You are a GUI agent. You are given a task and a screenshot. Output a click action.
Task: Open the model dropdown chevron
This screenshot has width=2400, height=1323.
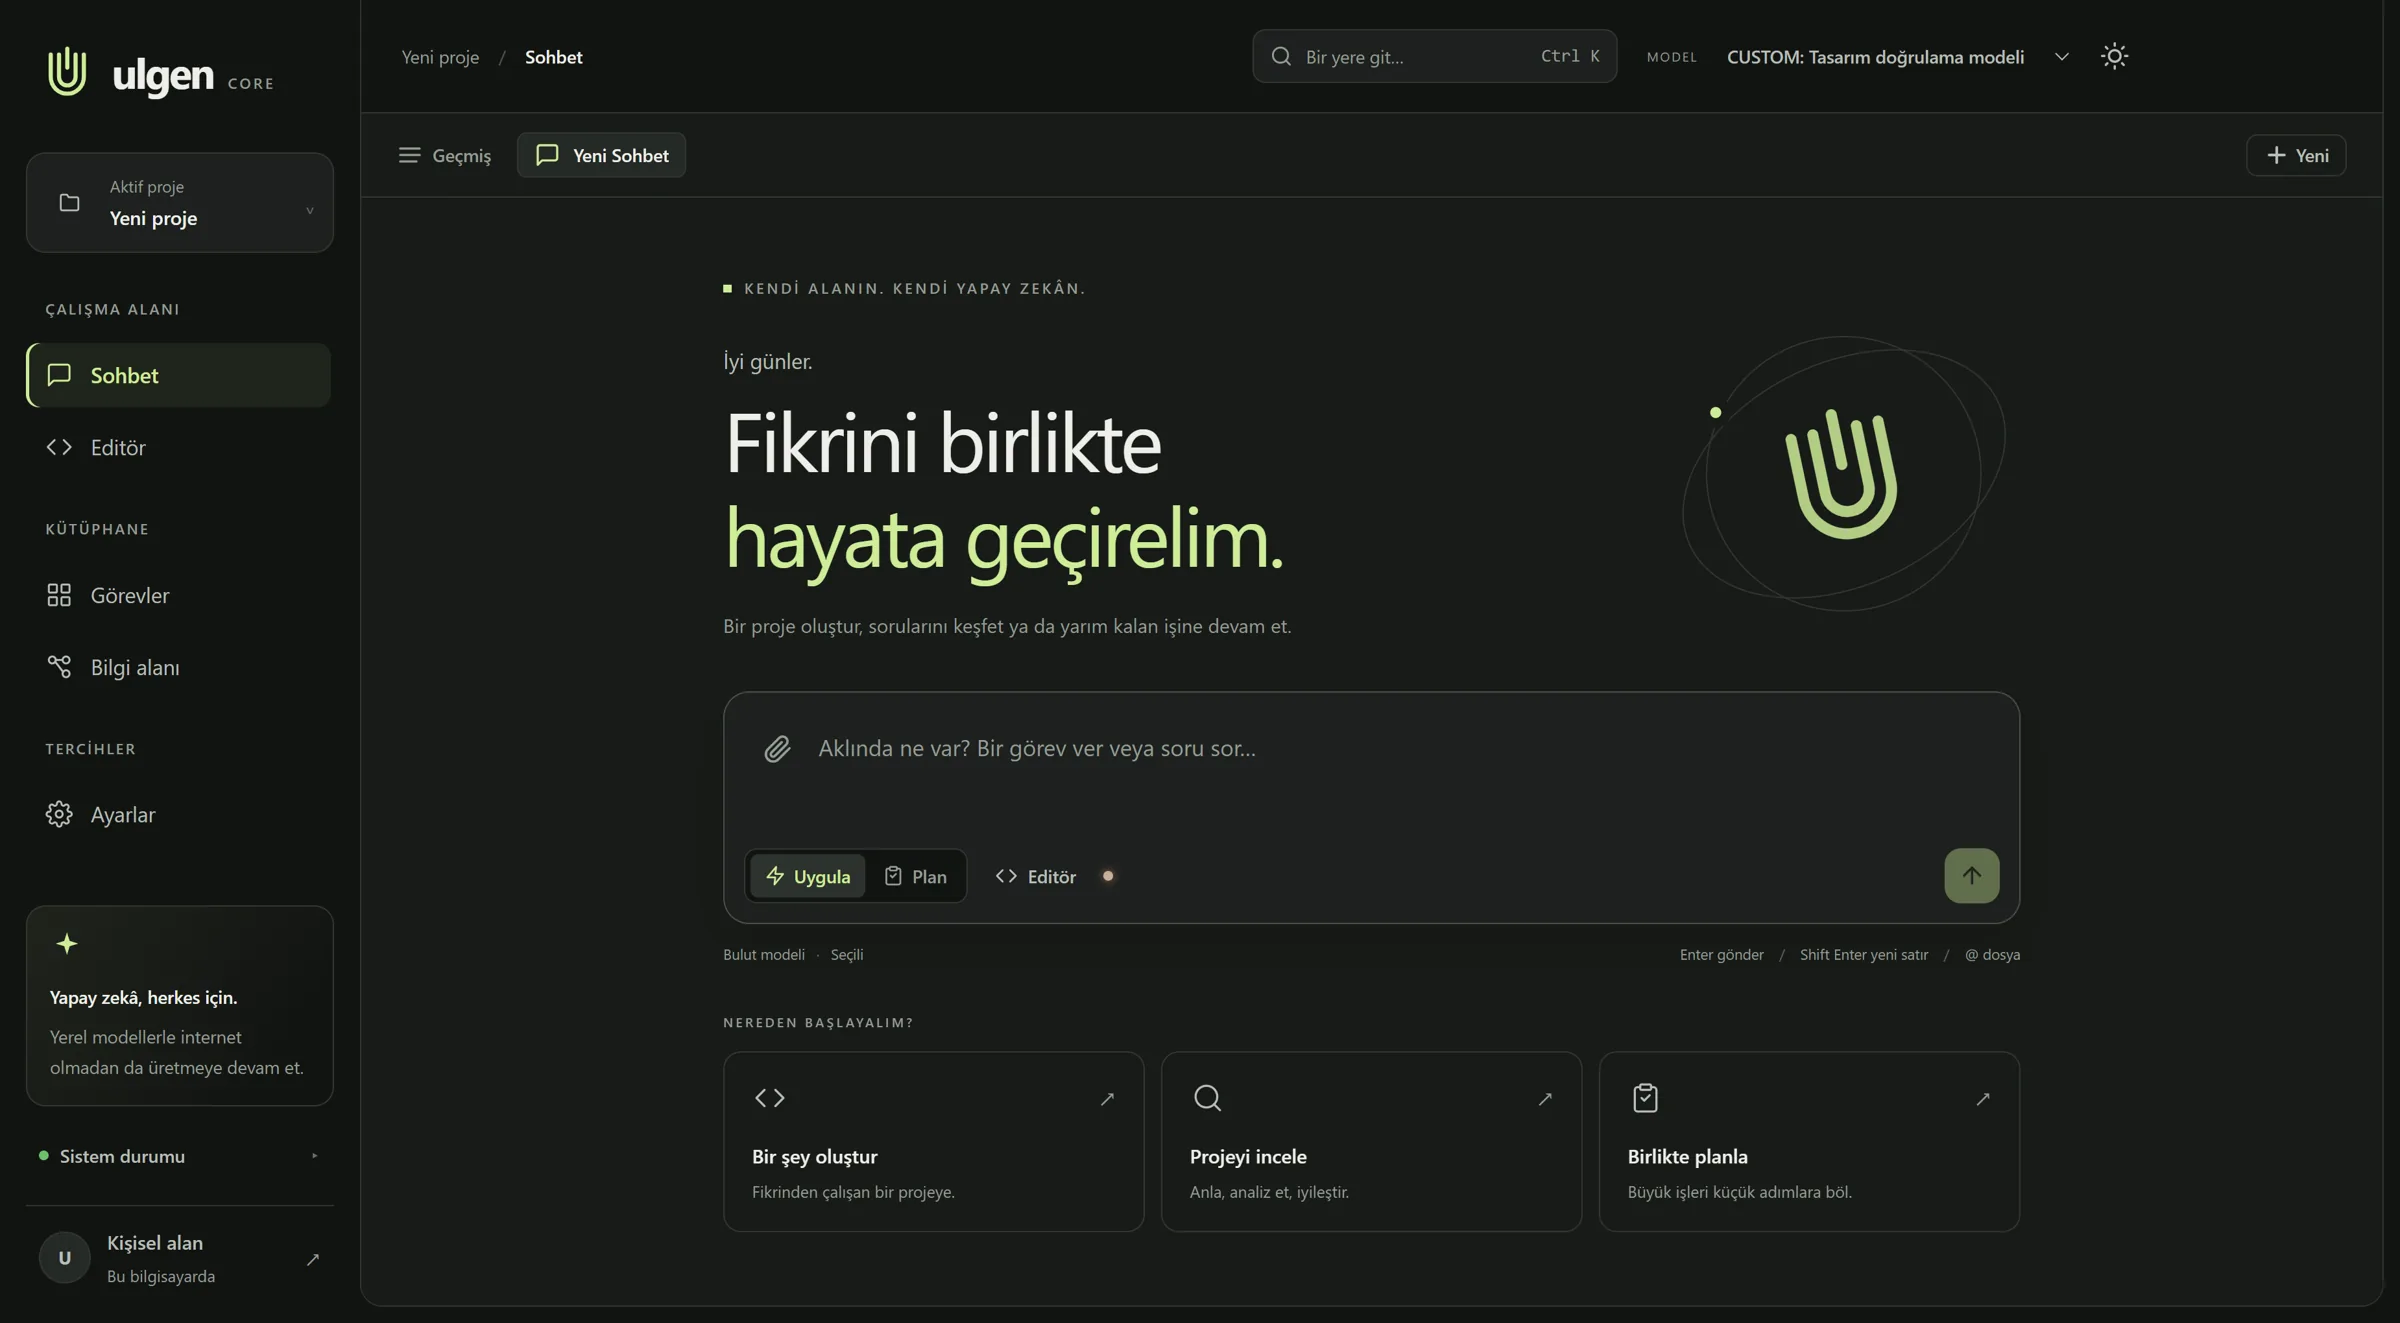point(2062,57)
